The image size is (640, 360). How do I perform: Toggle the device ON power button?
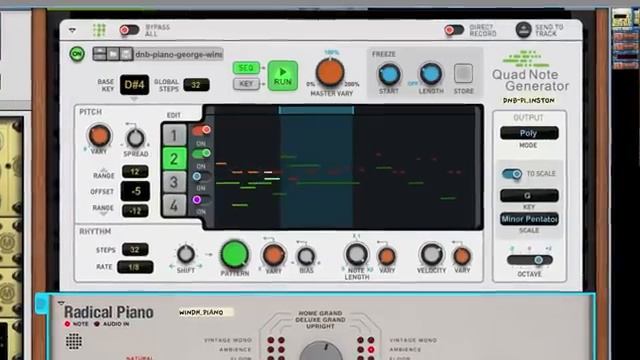77,54
